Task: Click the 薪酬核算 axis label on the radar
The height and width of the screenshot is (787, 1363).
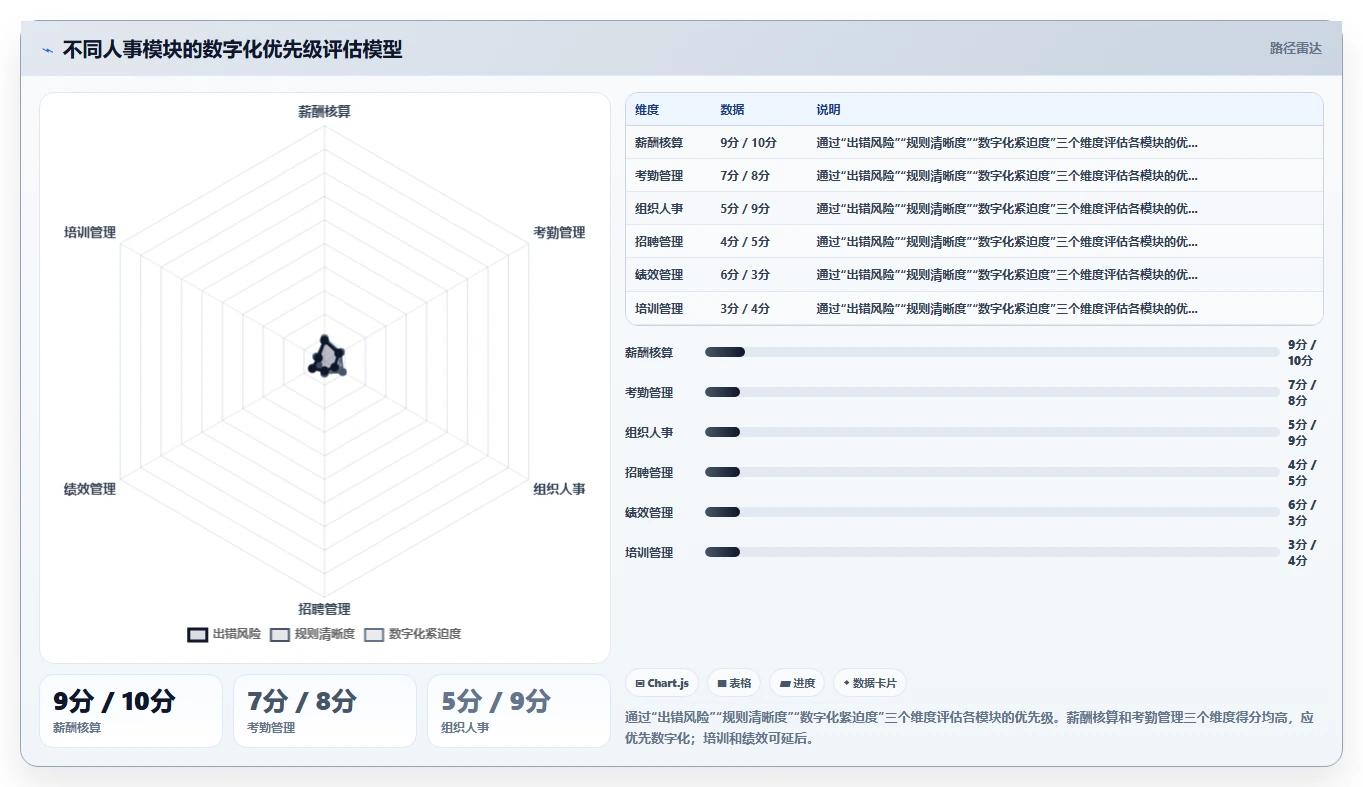Action: tap(324, 112)
